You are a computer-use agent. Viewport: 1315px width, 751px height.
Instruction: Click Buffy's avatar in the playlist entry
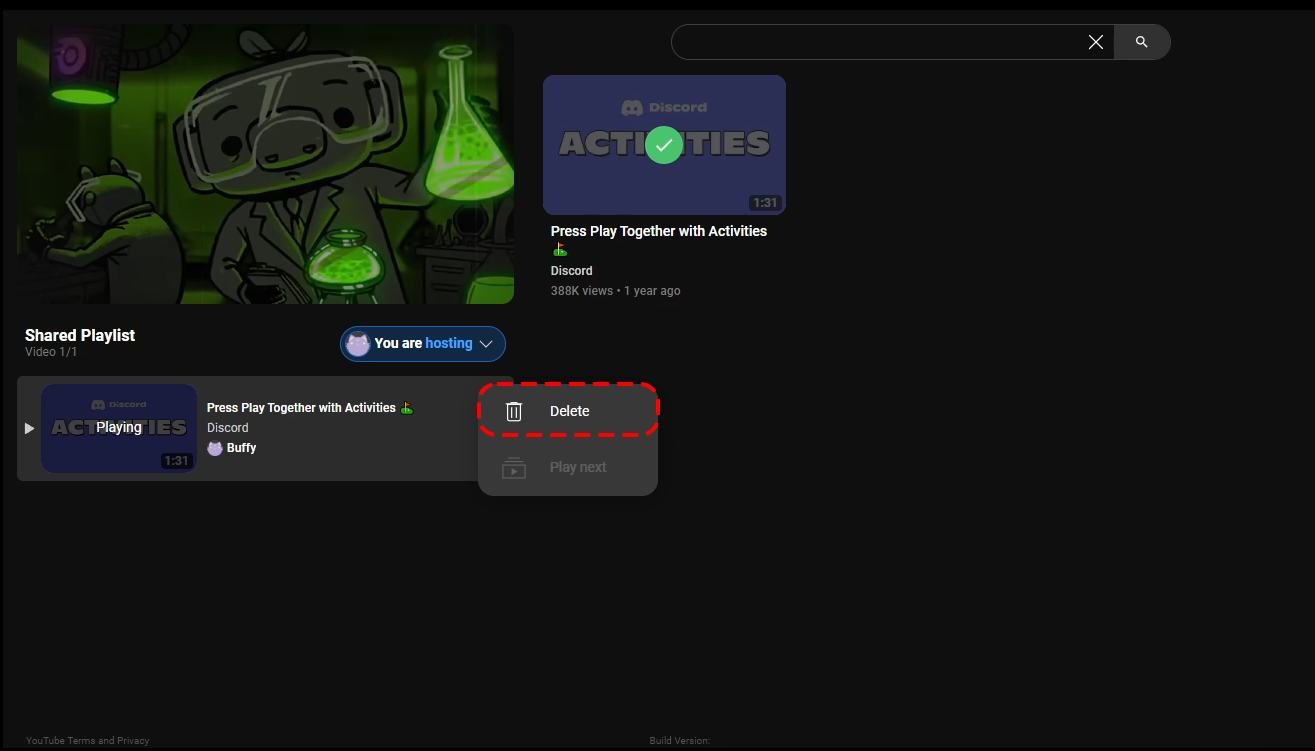click(x=215, y=448)
